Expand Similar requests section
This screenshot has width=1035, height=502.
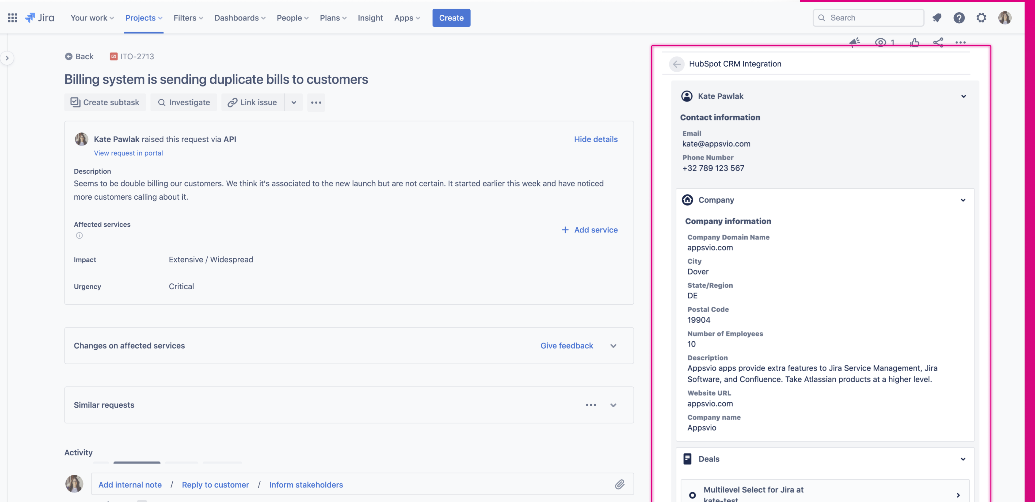(x=613, y=405)
